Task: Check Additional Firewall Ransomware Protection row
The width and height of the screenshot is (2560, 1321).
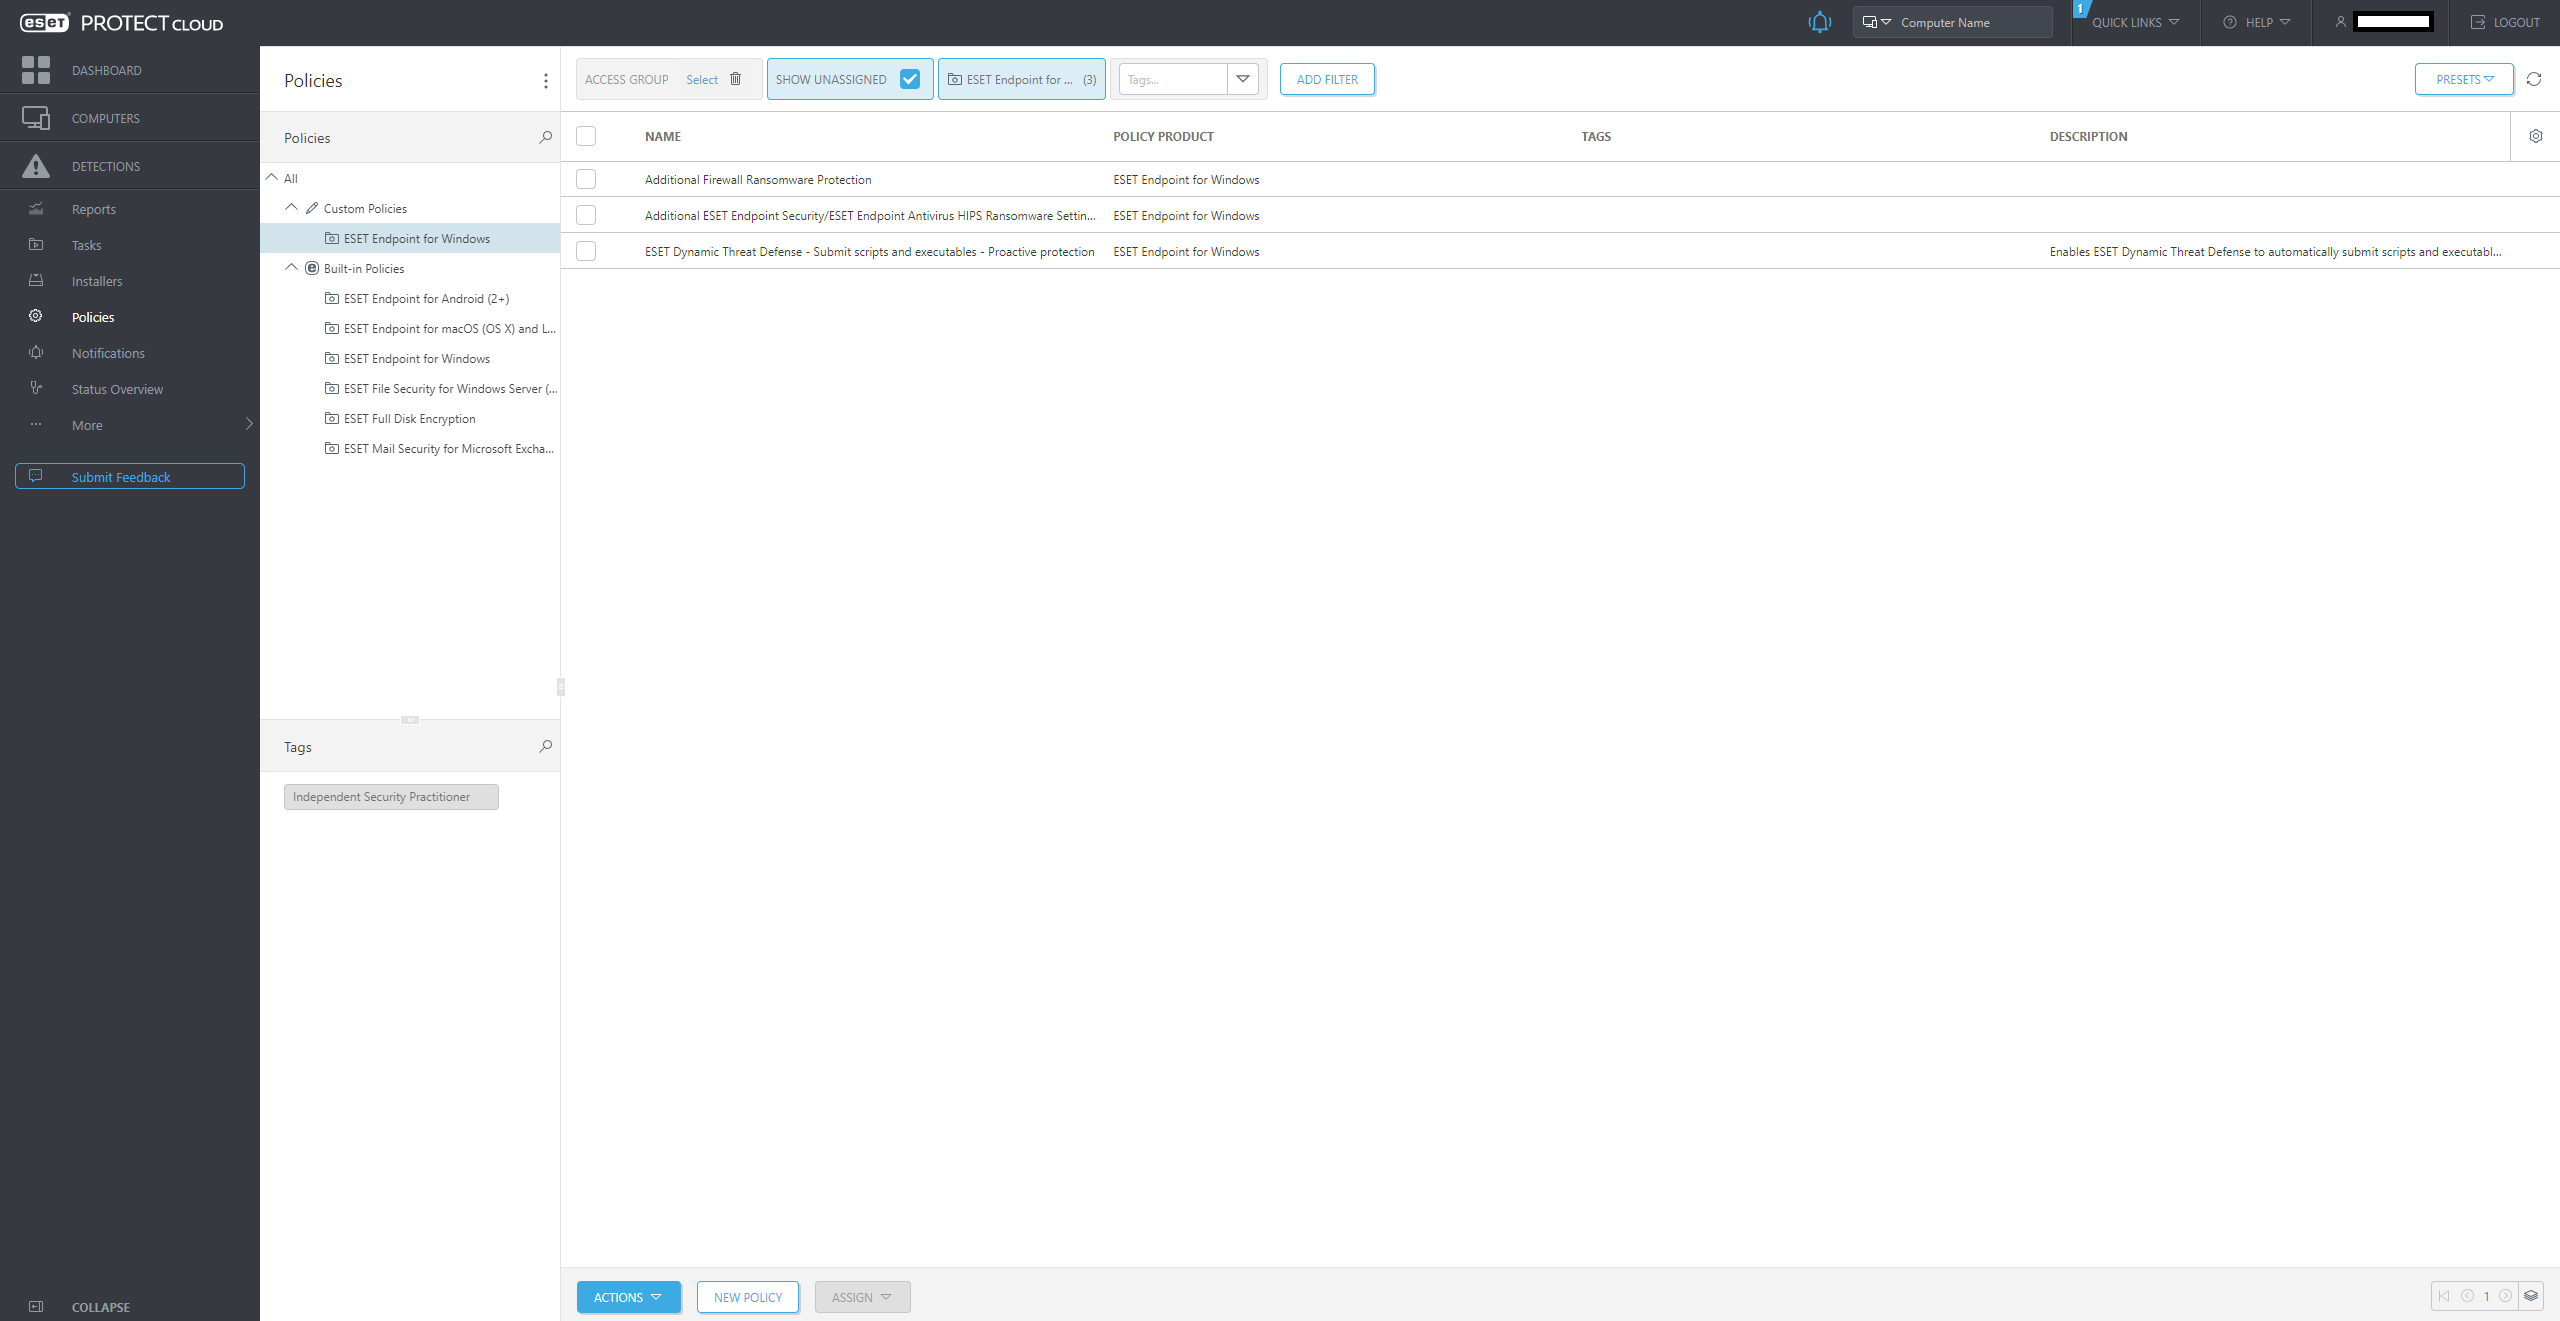Action: [586, 179]
